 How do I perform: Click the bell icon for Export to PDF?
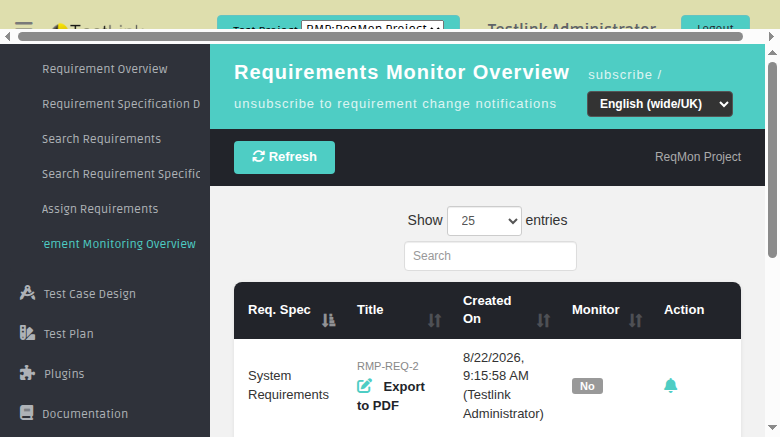(x=671, y=386)
